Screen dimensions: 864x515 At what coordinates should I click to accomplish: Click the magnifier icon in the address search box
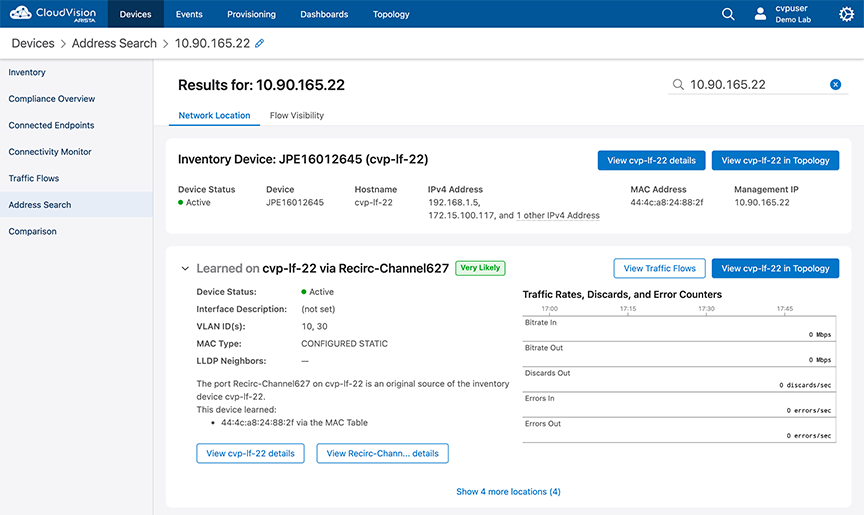pos(678,84)
